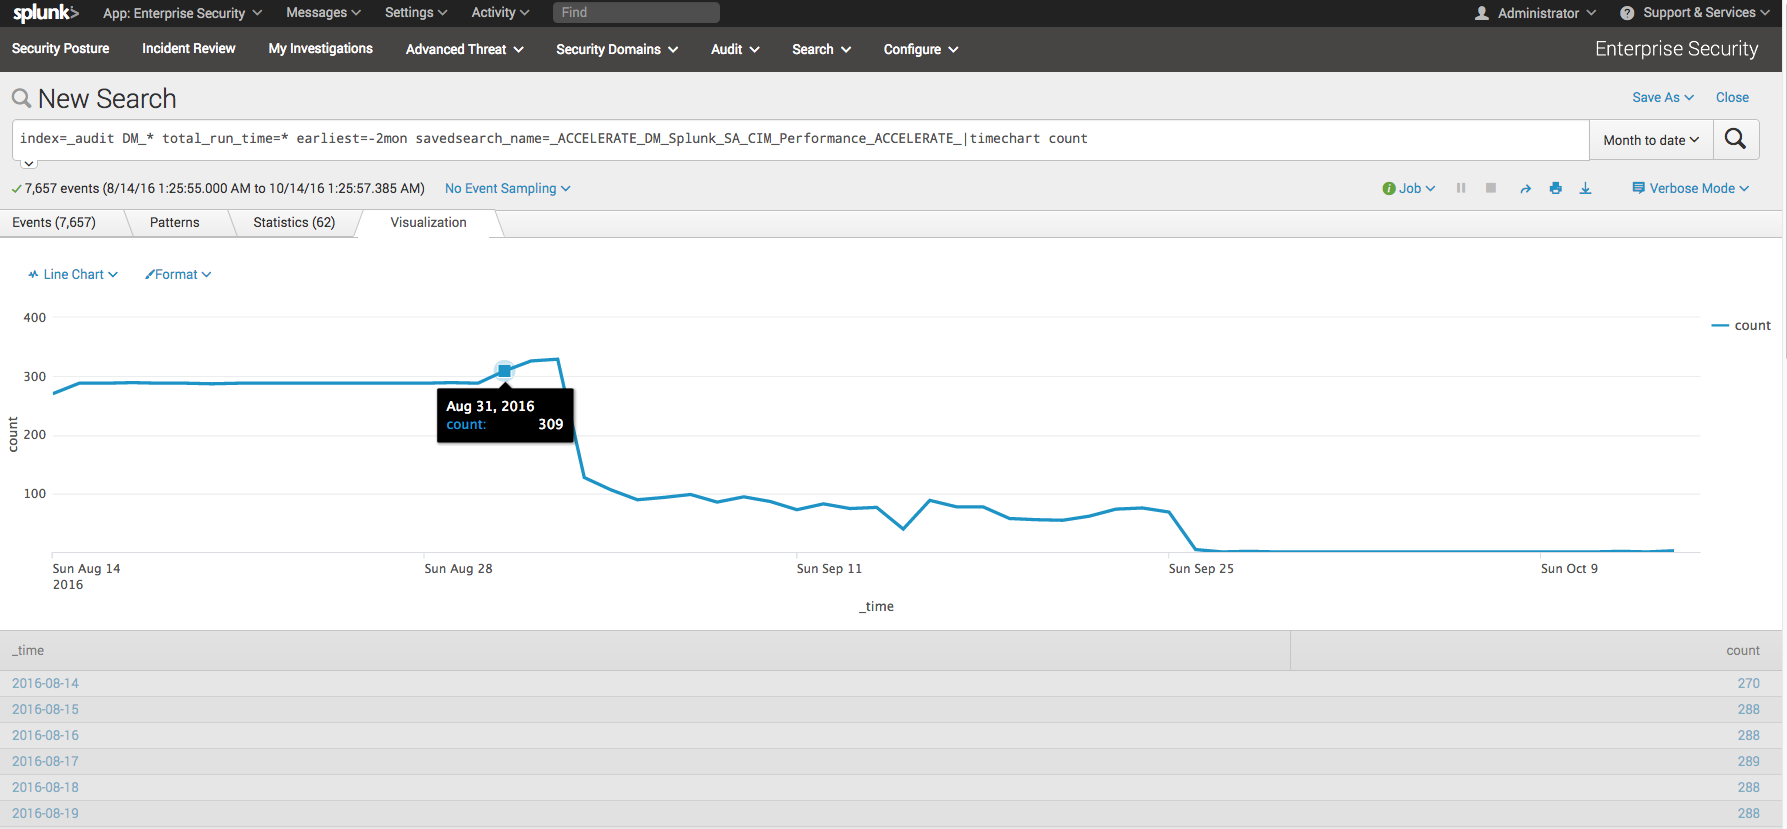Stop the search job

1491,188
